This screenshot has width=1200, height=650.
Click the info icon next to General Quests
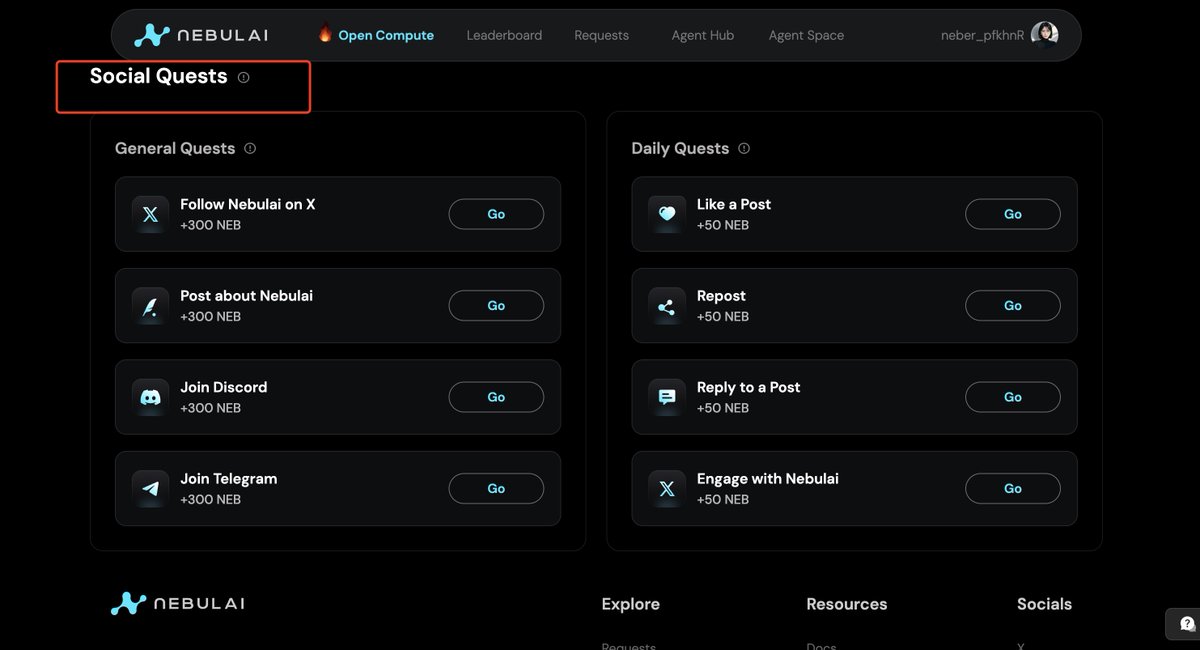tap(250, 148)
